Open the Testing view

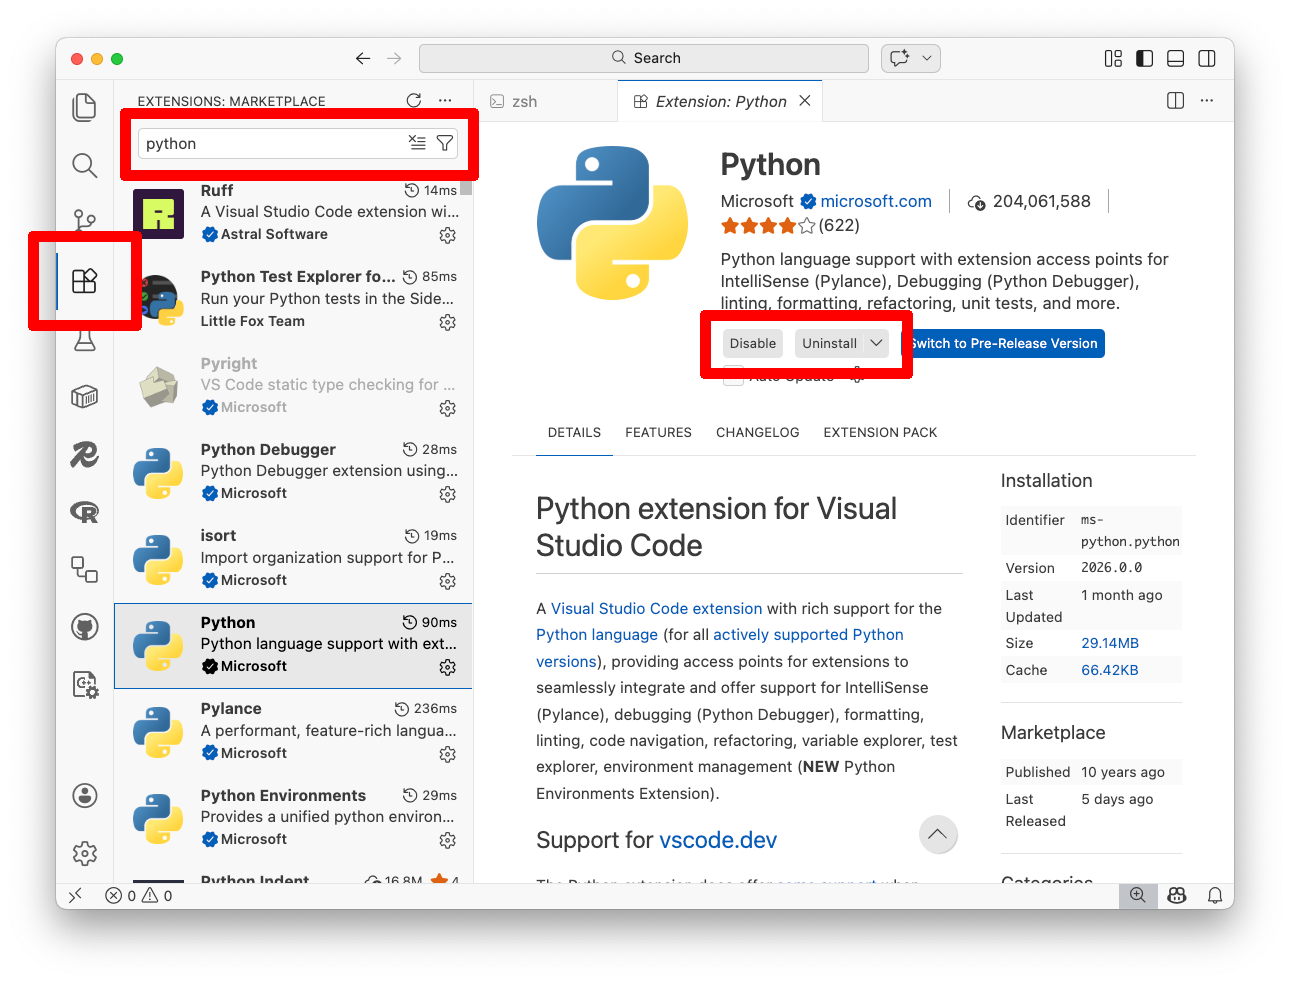pos(84,338)
